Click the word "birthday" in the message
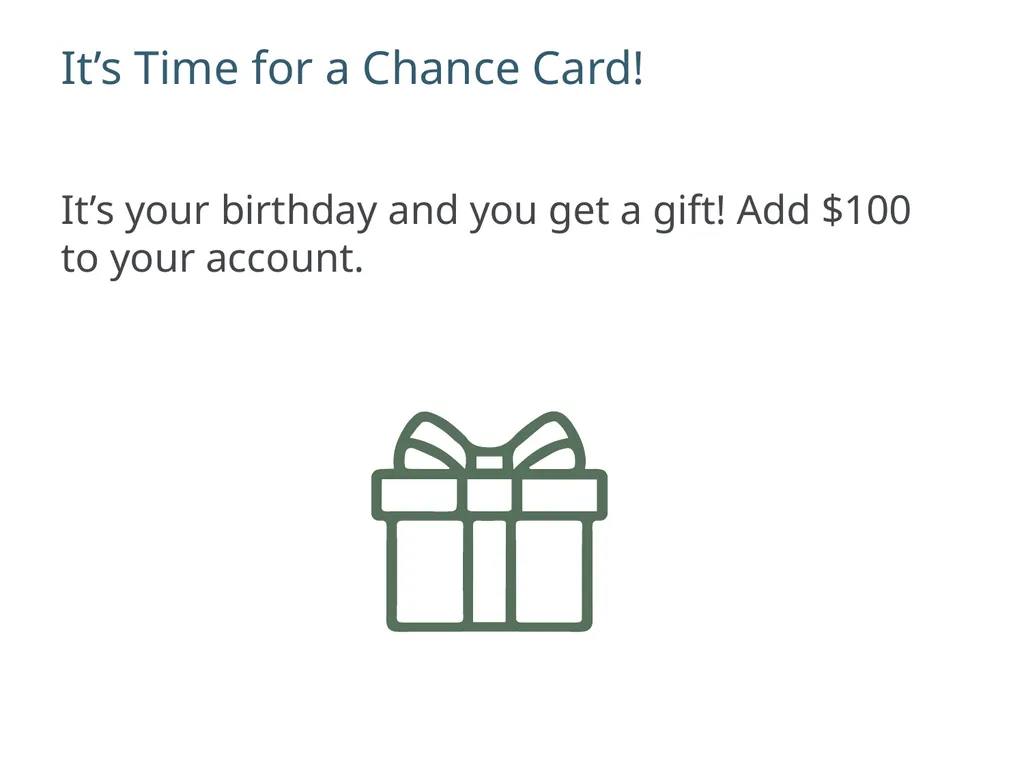Image resolution: width=1024 pixels, height=768 pixels. point(299,210)
